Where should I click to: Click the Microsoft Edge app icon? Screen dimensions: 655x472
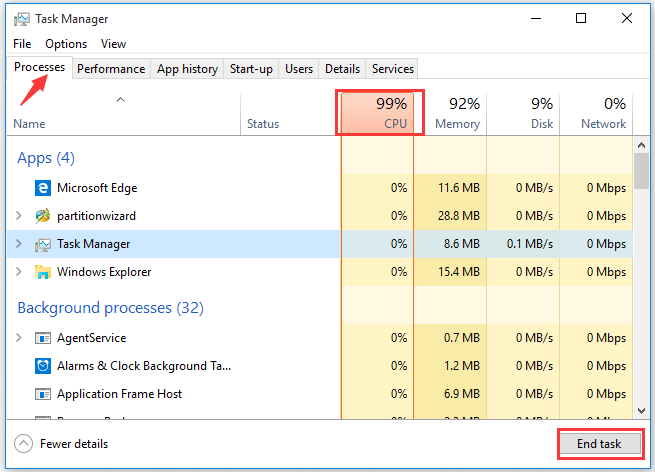[43, 188]
